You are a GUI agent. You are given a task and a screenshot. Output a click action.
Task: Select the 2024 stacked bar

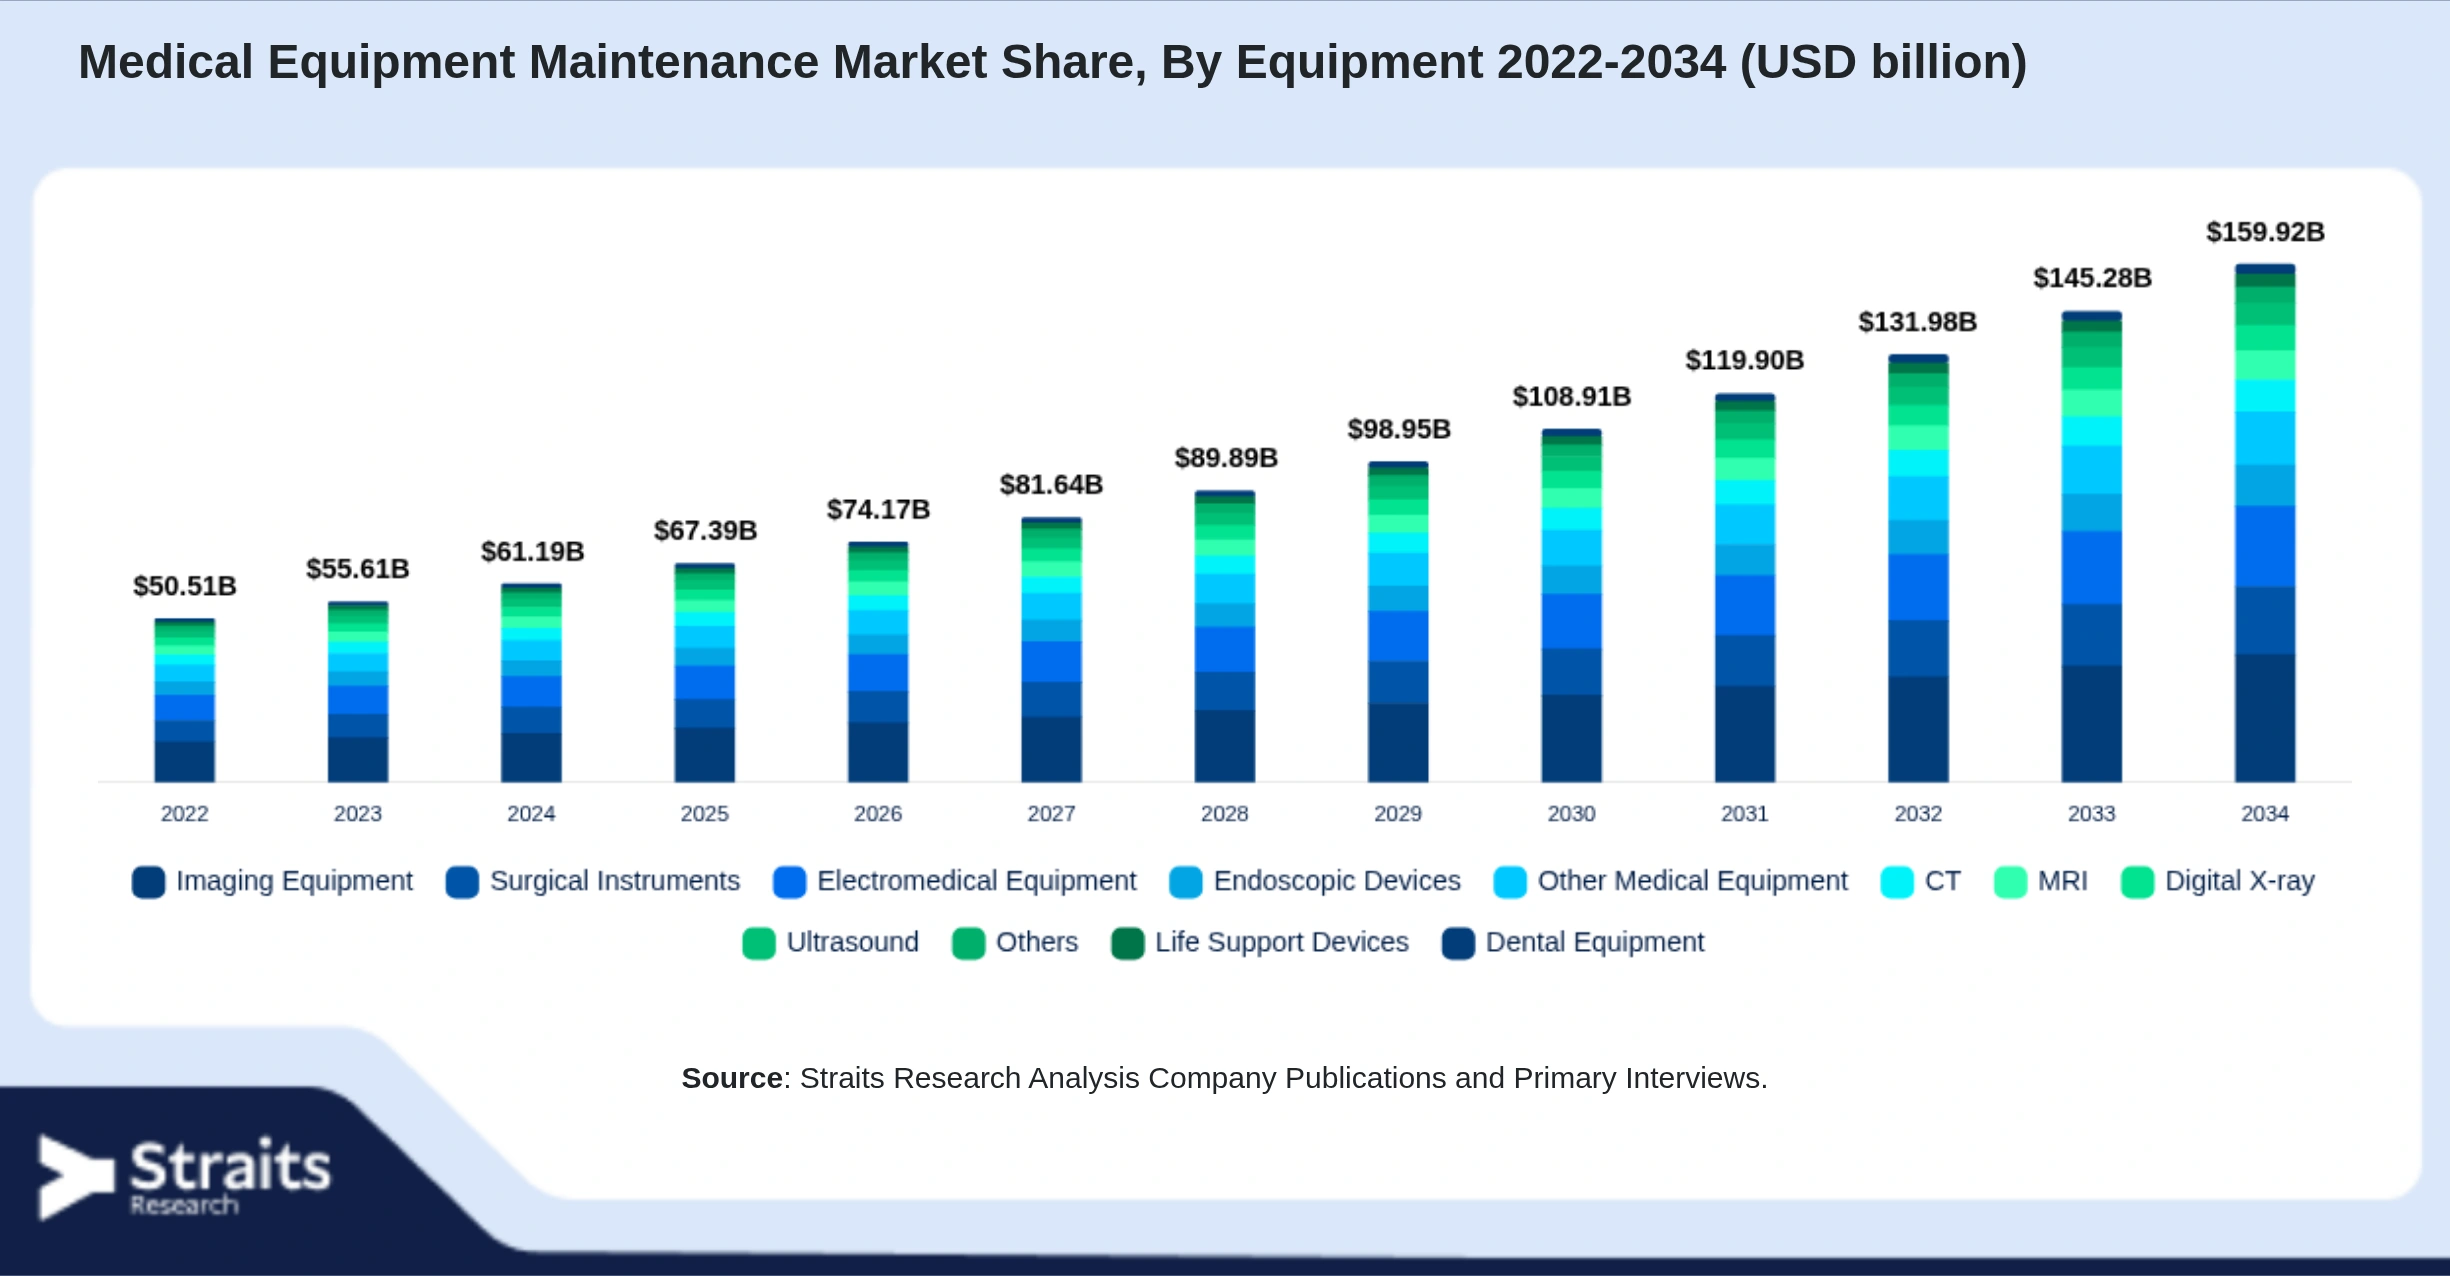(531, 683)
